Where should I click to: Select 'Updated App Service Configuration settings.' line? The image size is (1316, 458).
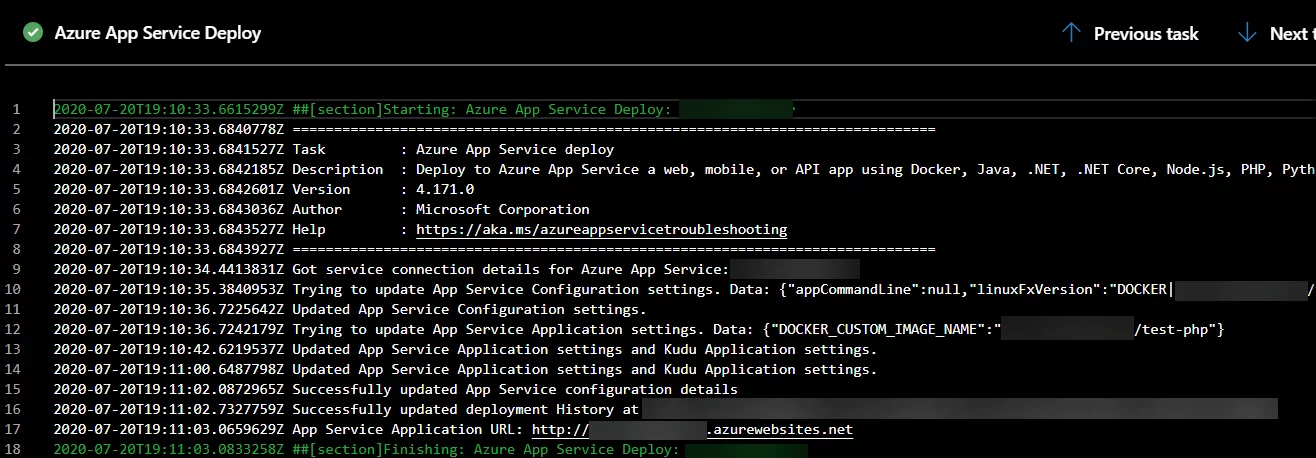(x=350, y=309)
